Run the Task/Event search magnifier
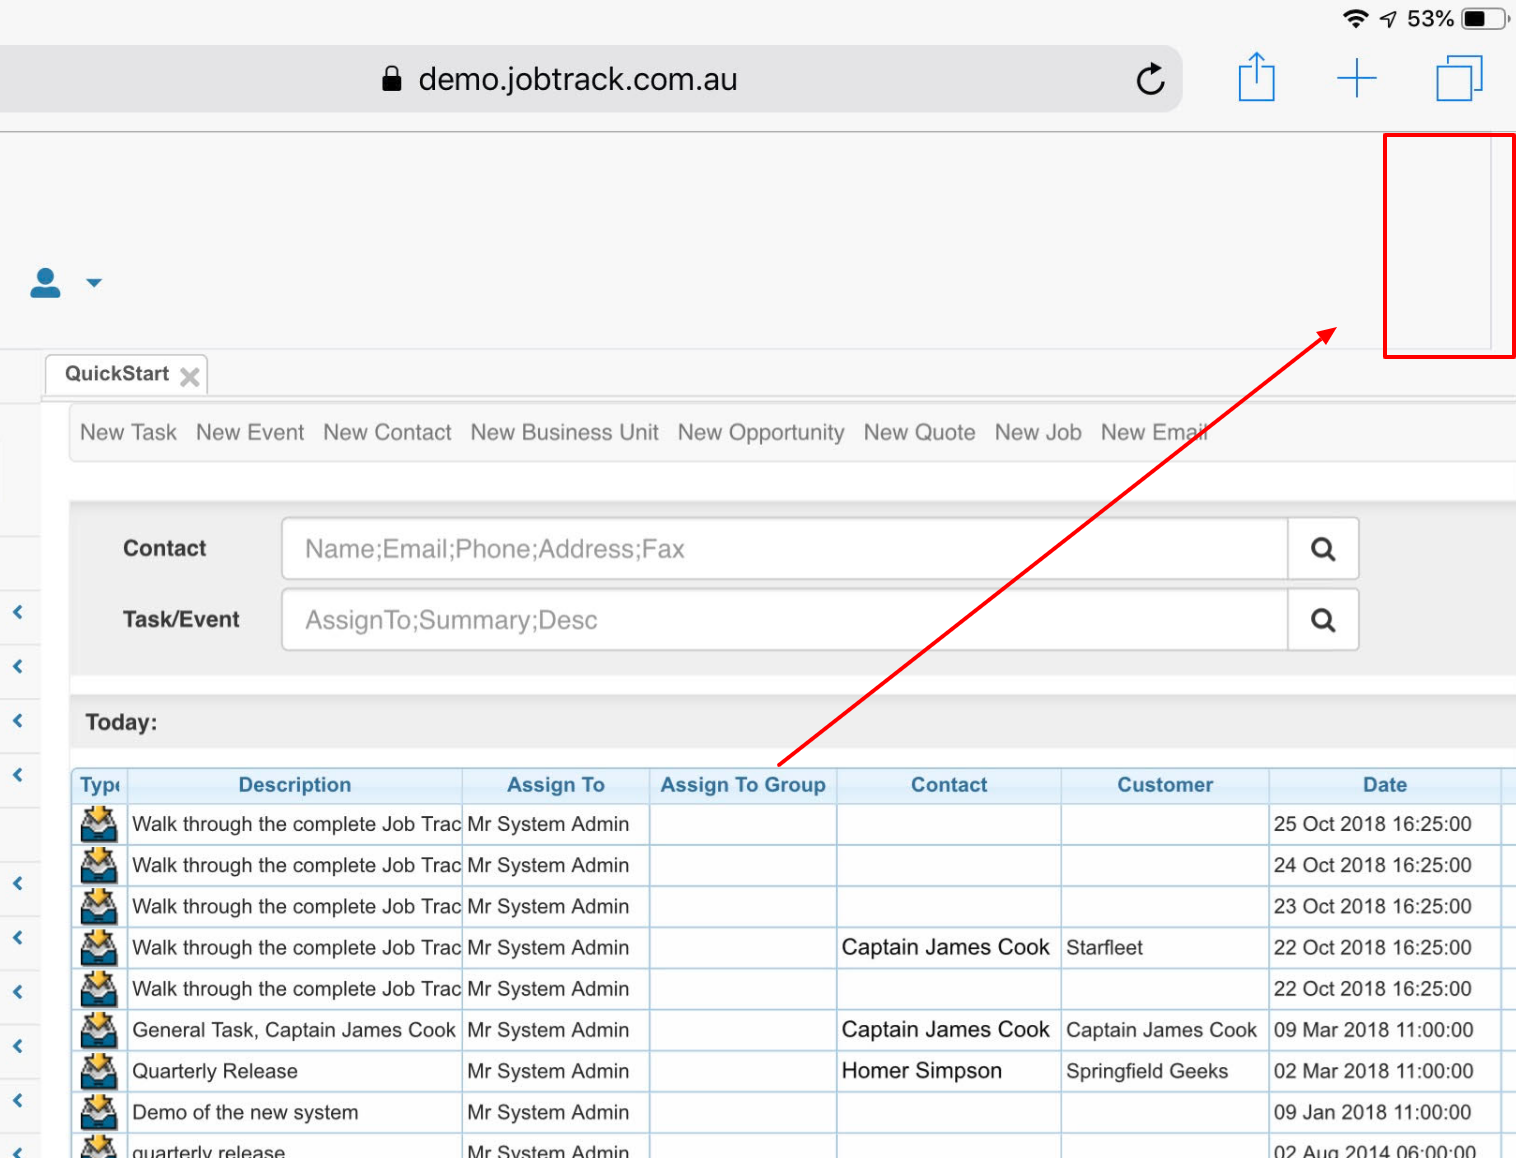The height and width of the screenshot is (1158, 1516). (x=1323, y=620)
